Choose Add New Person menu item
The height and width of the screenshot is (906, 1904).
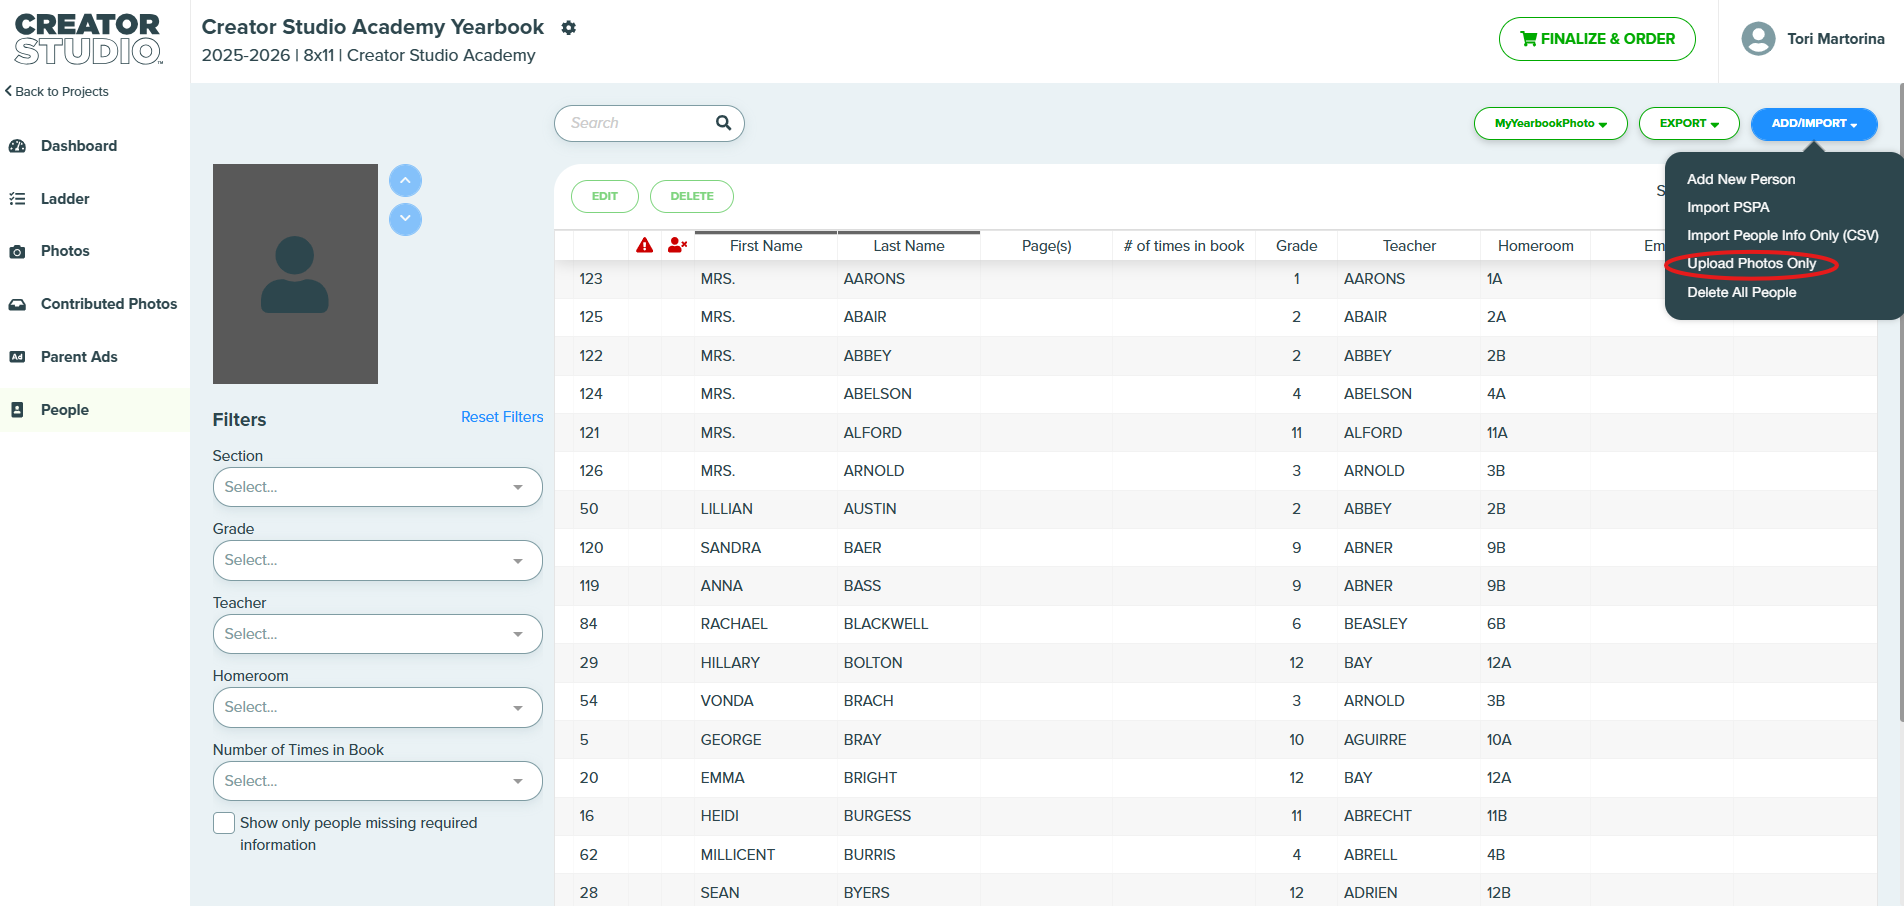tap(1741, 179)
